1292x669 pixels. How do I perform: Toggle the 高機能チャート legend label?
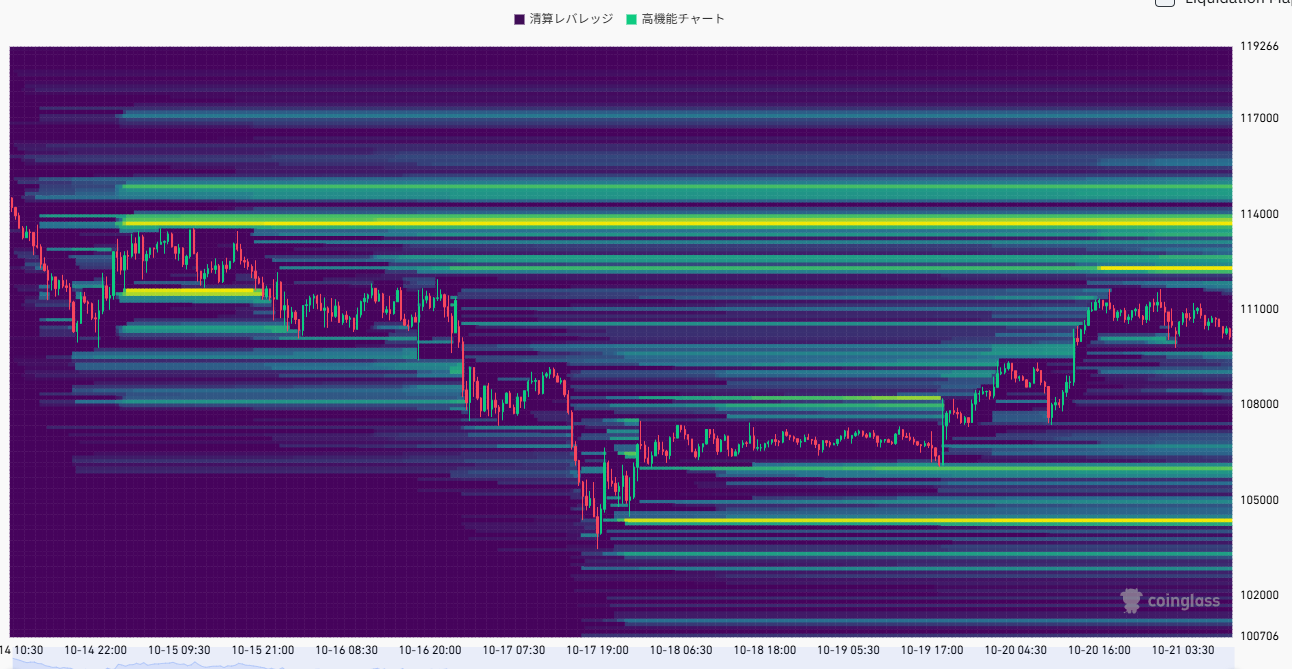[x=684, y=19]
